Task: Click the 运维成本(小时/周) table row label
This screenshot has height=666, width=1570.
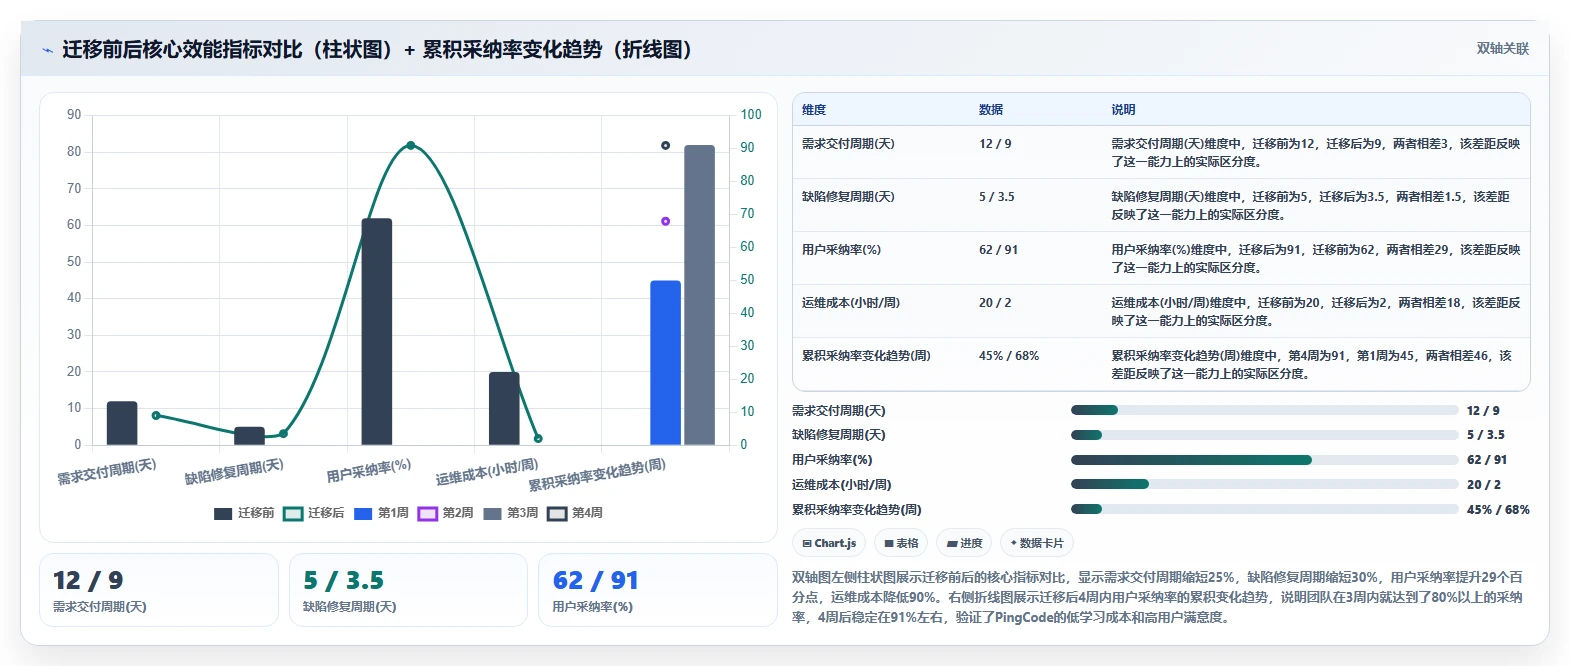Action: tap(850, 303)
